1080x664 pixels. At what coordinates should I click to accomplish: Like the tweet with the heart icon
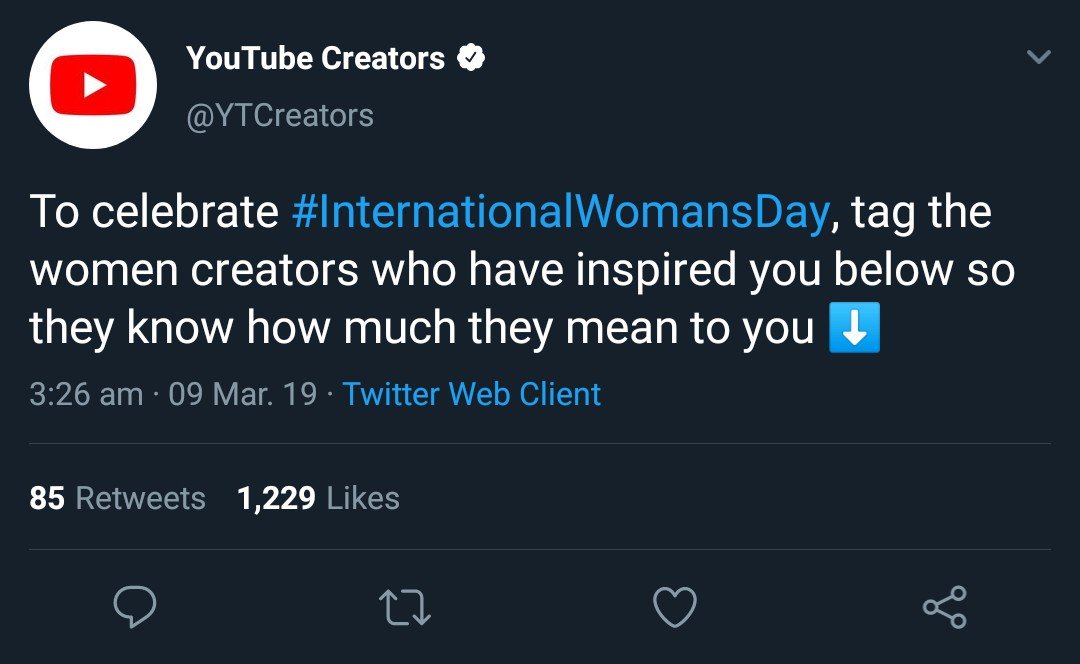[x=674, y=607]
